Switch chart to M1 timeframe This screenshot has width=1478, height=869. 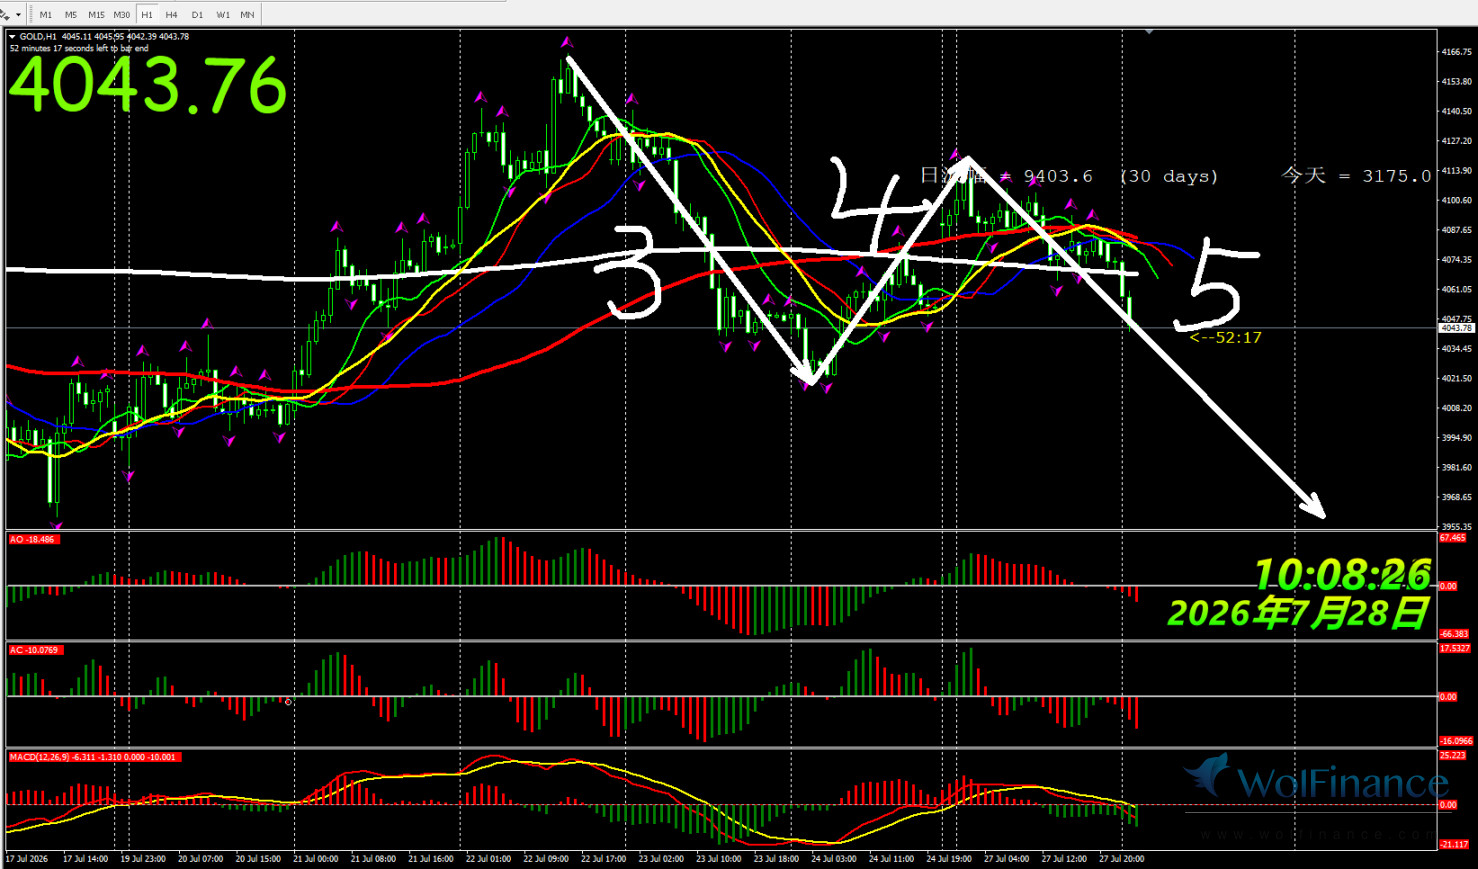pyautogui.click(x=46, y=15)
